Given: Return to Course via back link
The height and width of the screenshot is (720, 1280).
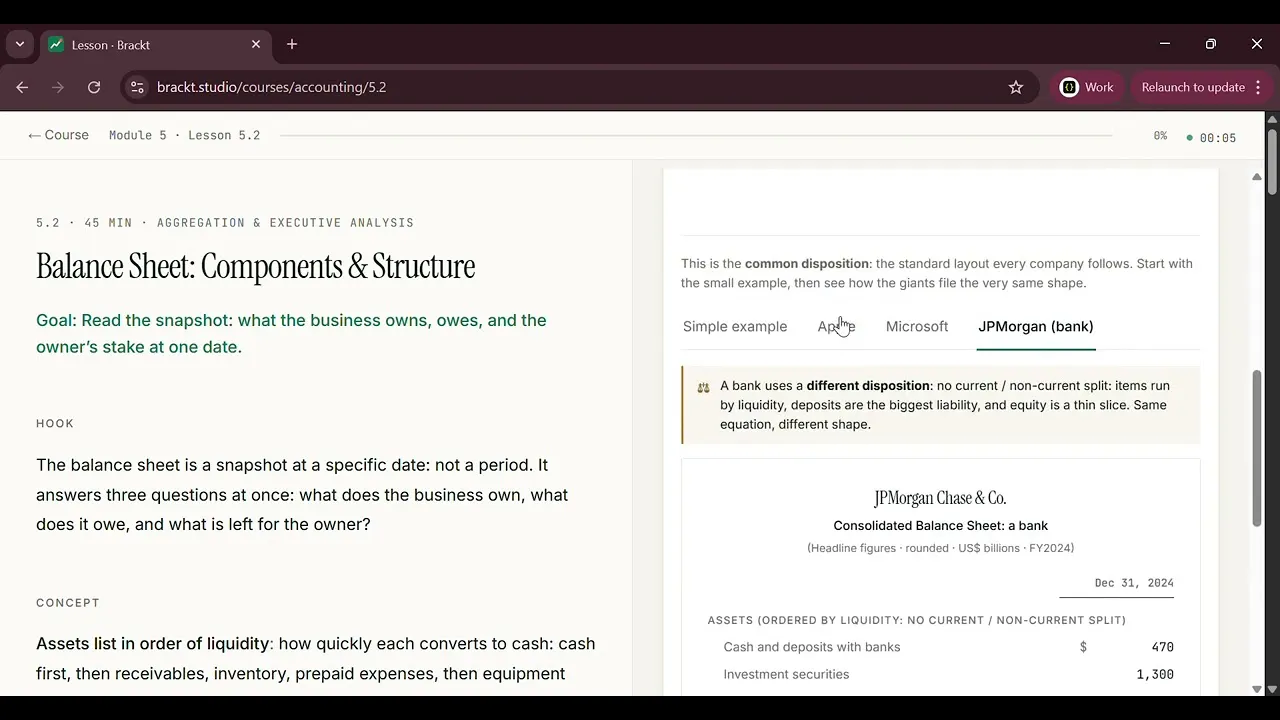Looking at the screenshot, I should pos(58,135).
